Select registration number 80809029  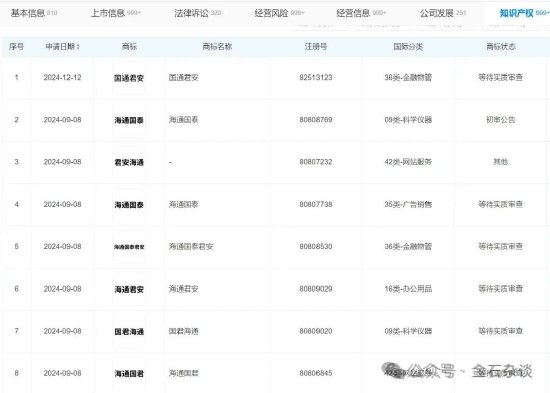tap(316, 289)
